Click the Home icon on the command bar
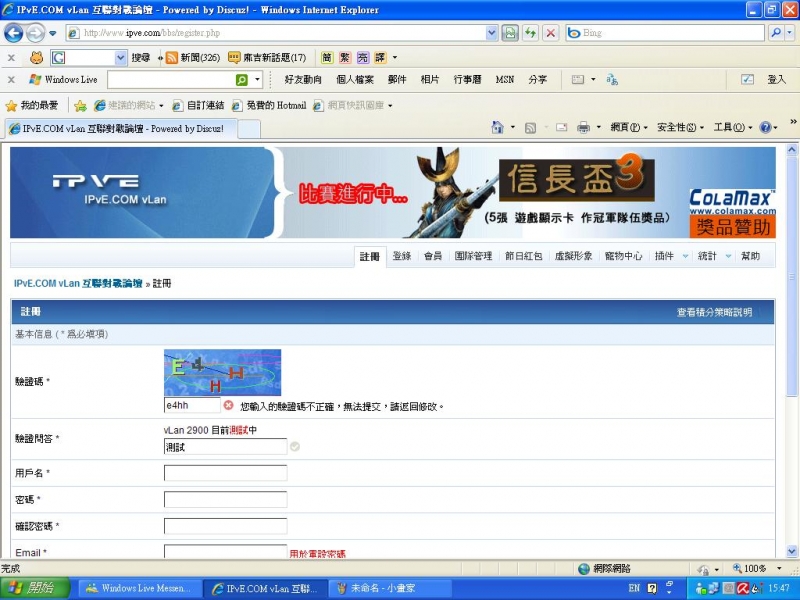Viewport: 800px width, 600px height. tap(497, 129)
